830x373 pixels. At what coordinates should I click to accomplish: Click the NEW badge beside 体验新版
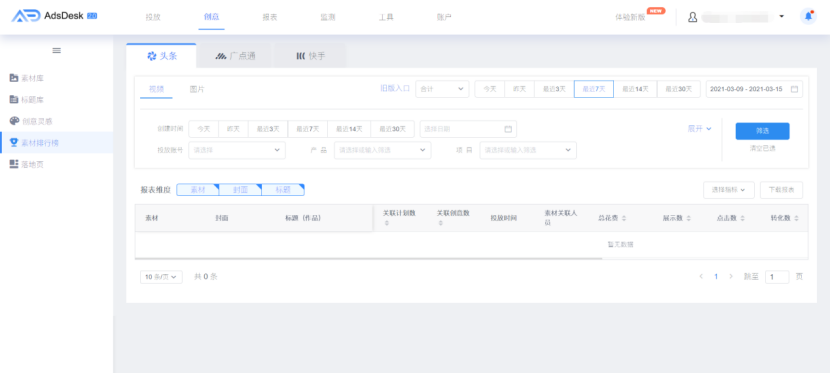[656, 11]
